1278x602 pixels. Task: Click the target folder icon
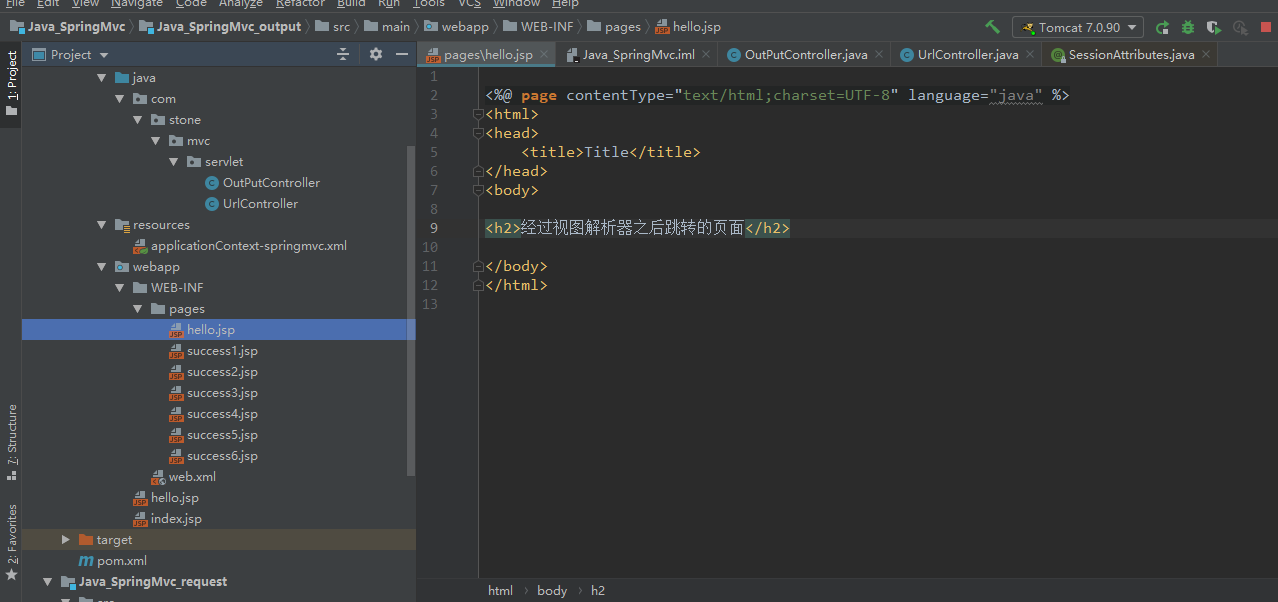pyautogui.click(x=85, y=540)
